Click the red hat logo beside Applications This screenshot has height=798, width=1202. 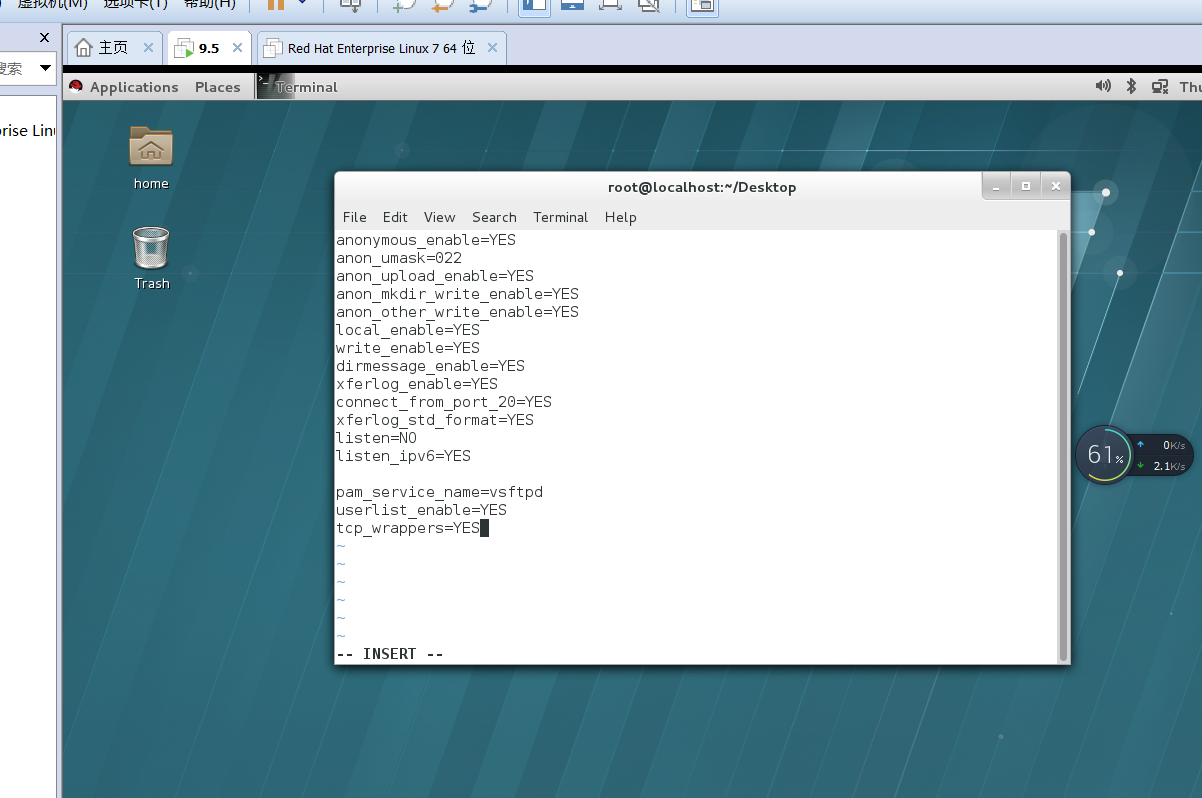[x=76, y=87]
